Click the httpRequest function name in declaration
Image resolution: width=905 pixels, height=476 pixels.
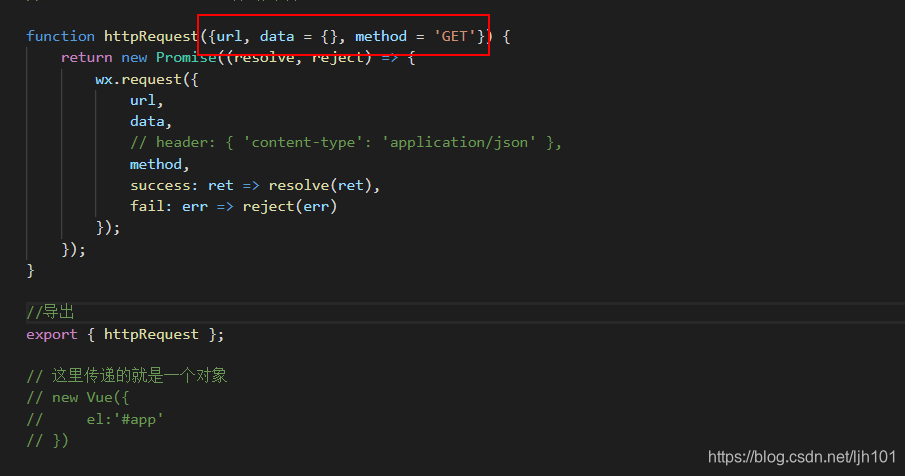pyautogui.click(x=151, y=37)
